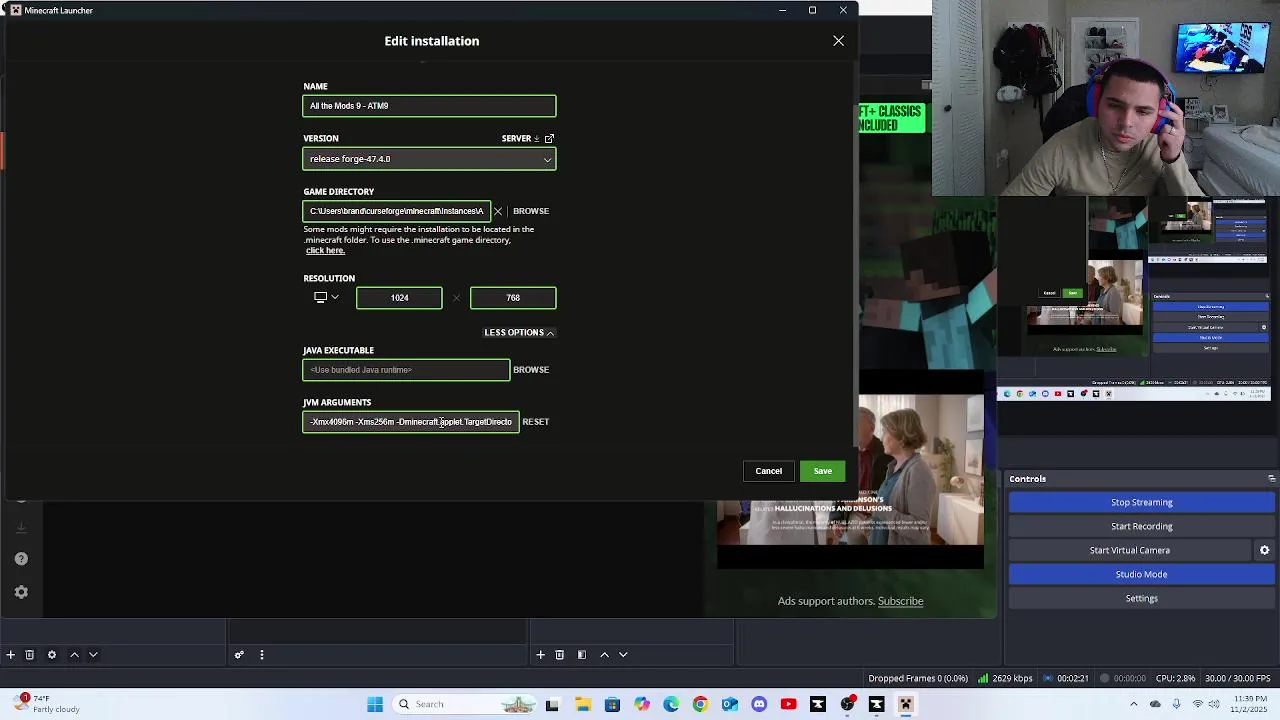This screenshot has height=720, width=1280.
Task: Open Settings in OBS Controls
Action: pyautogui.click(x=1142, y=598)
